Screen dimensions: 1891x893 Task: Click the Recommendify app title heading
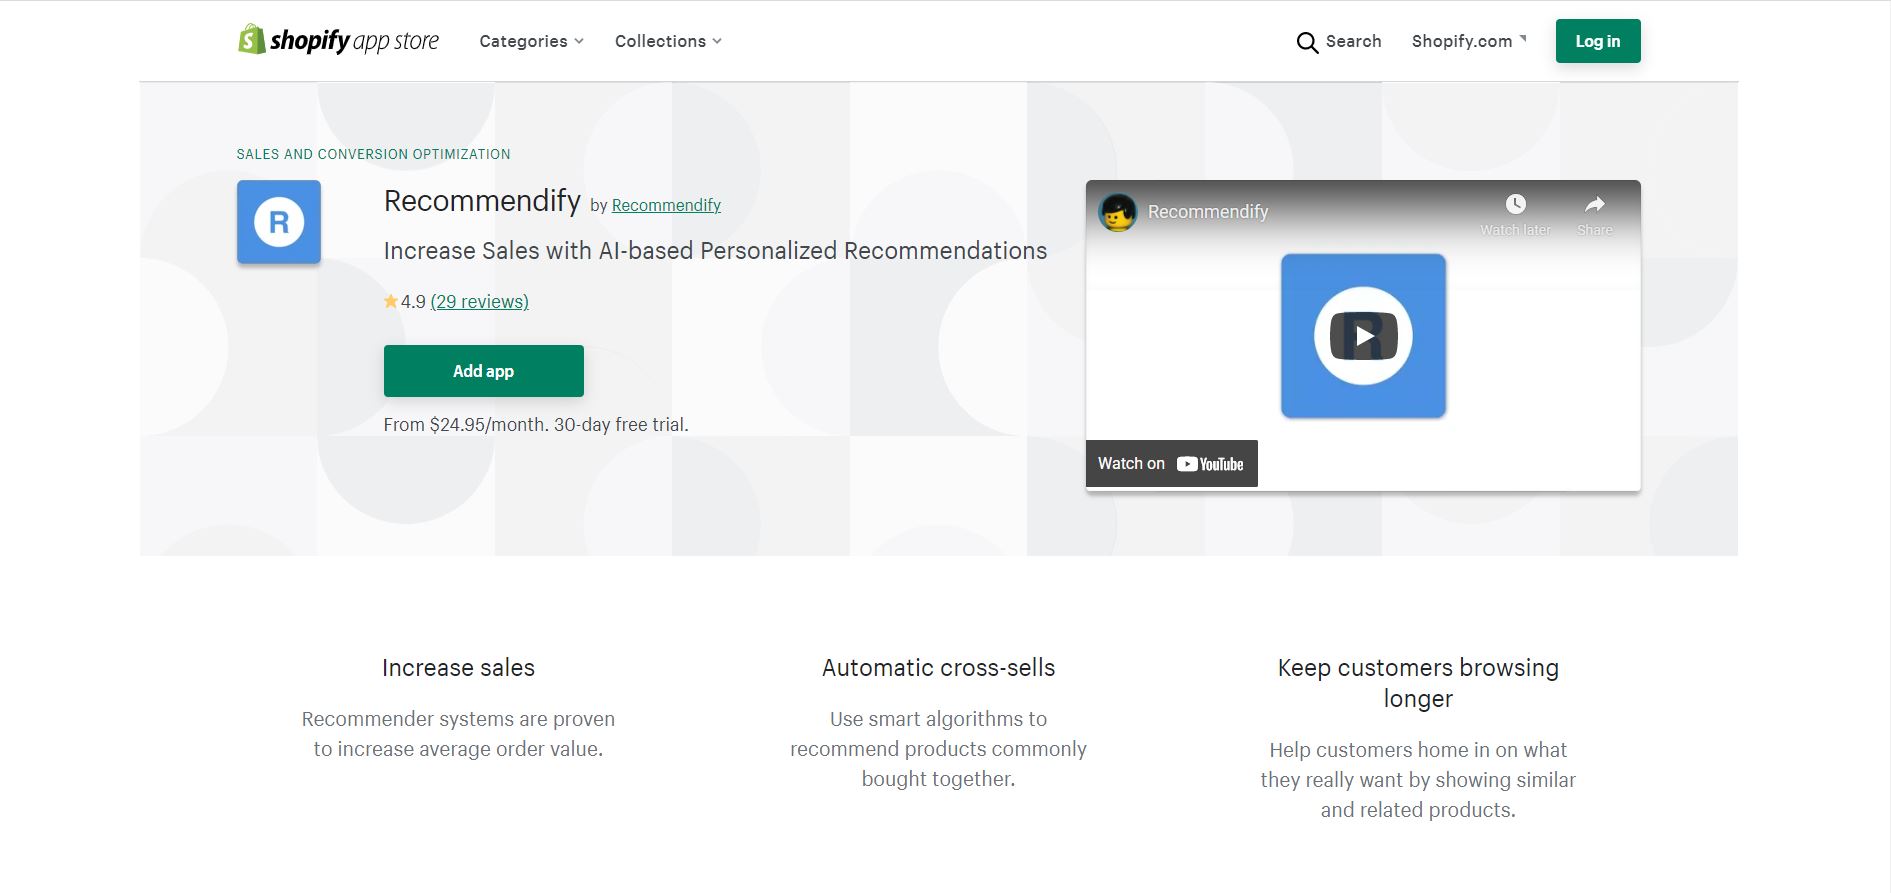(482, 201)
